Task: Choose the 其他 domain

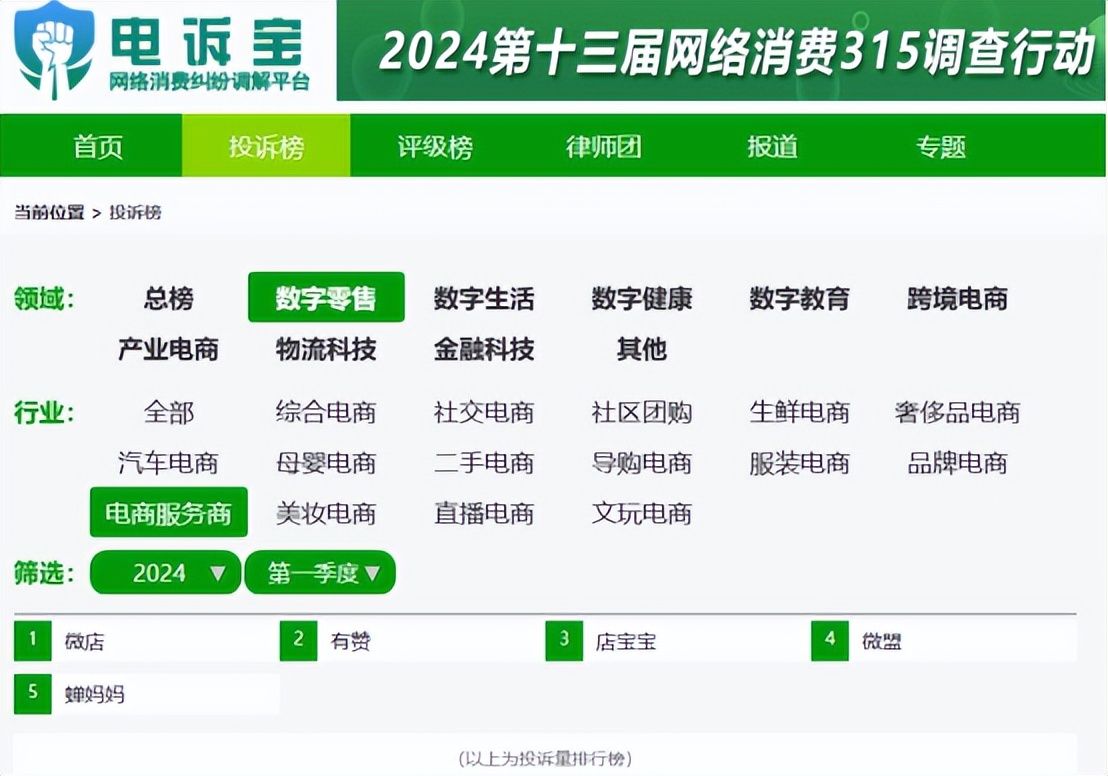Action: [x=642, y=348]
